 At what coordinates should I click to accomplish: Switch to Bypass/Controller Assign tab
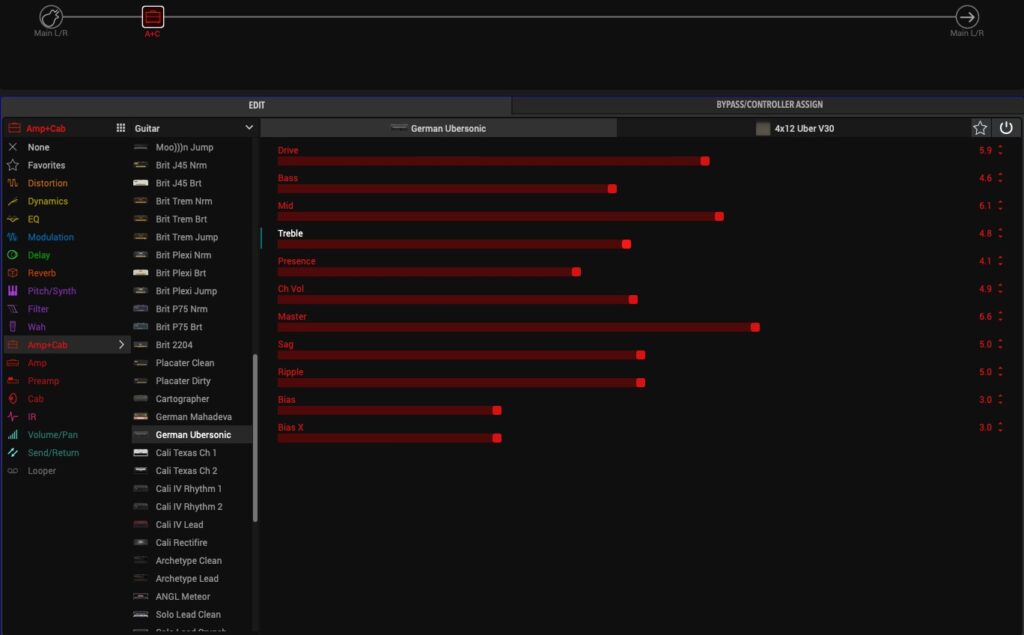(x=769, y=105)
